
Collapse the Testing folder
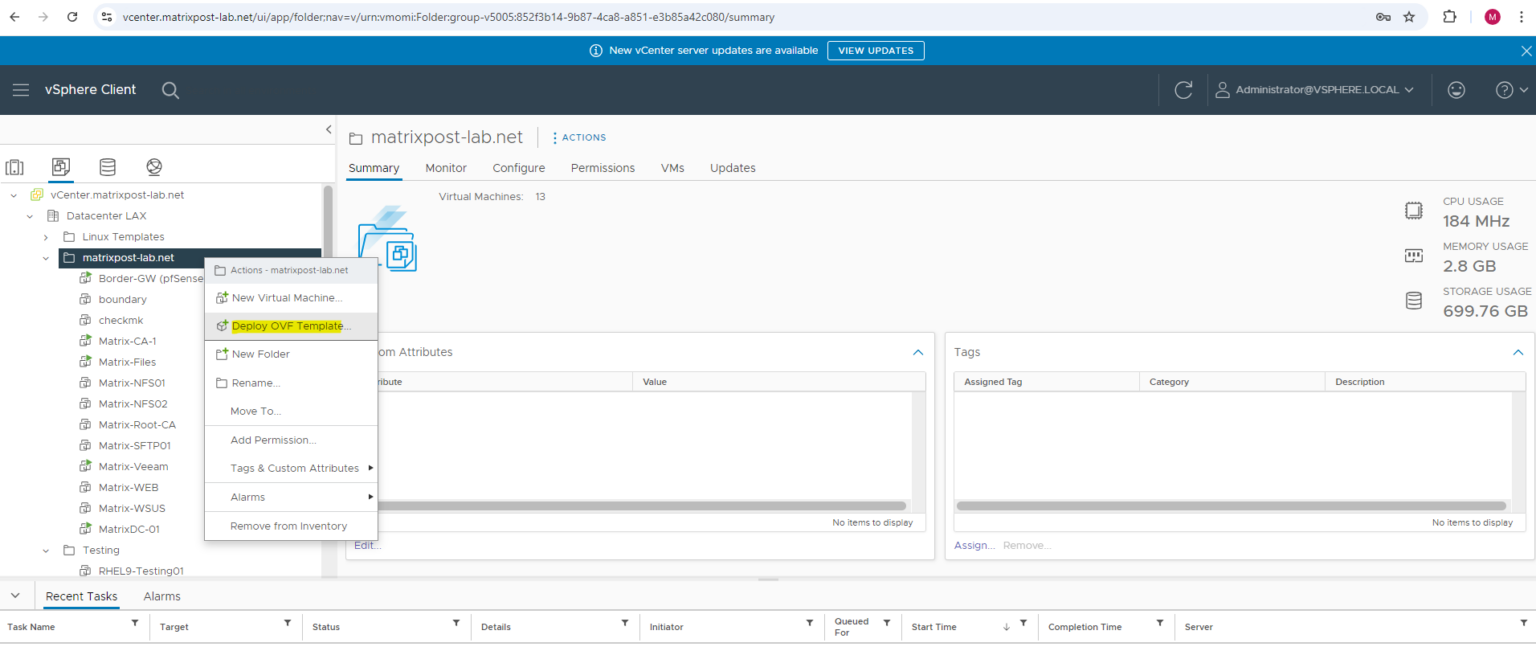coord(46,549)
